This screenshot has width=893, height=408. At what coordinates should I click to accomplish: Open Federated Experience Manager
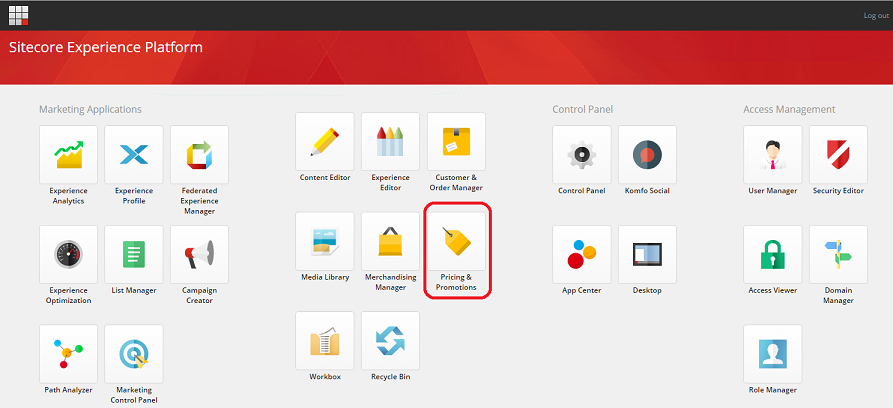pos(200,154)
